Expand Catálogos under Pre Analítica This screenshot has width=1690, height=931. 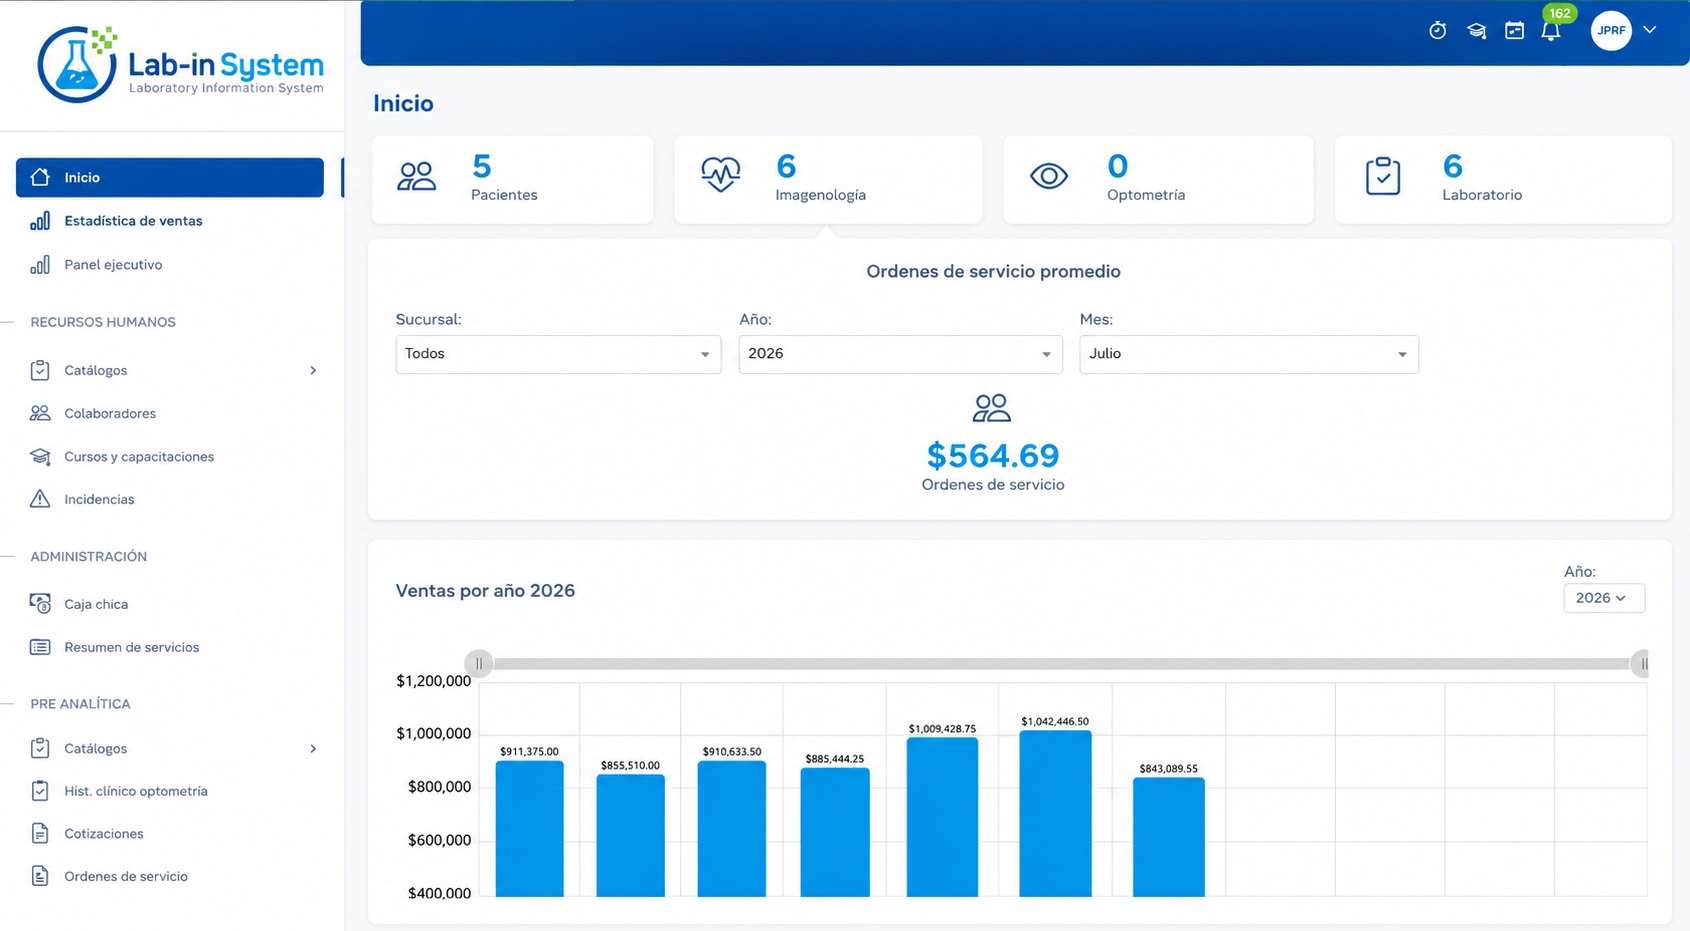click(170, 748)
